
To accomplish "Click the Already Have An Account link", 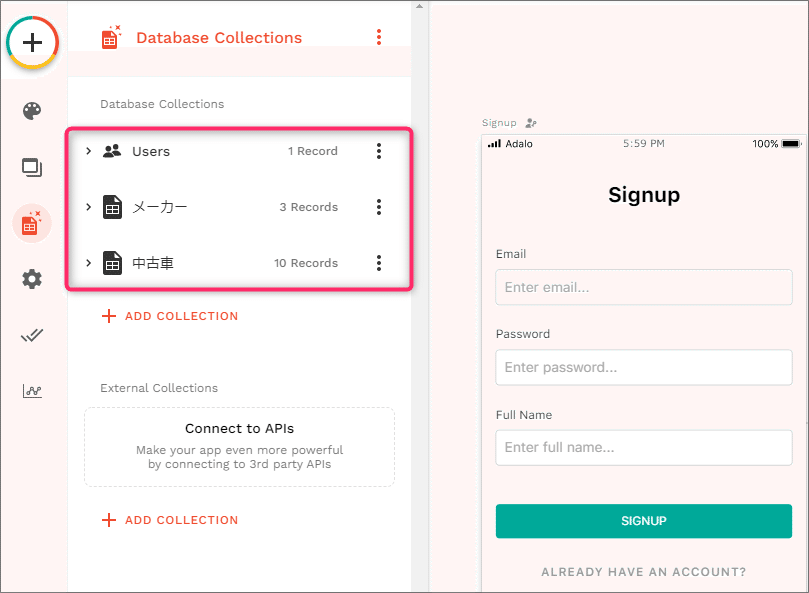I will pyautogui.click(x=643, y=572).
